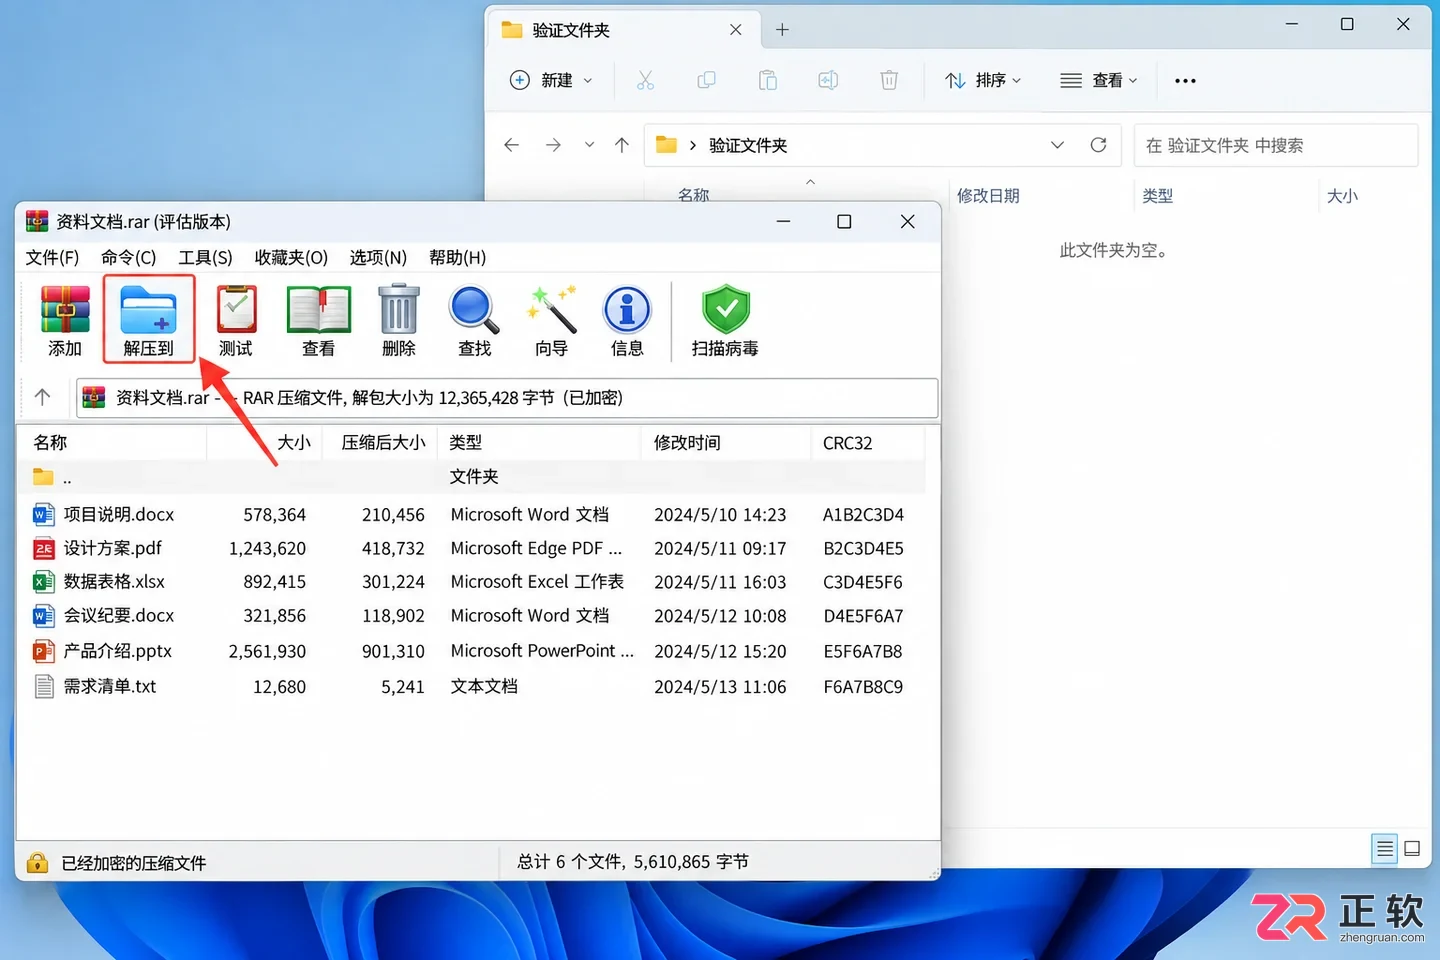Click the rename icon in Explorer toolbar
The width and height of the screenshot is (1440, 960).
point(828,80)
